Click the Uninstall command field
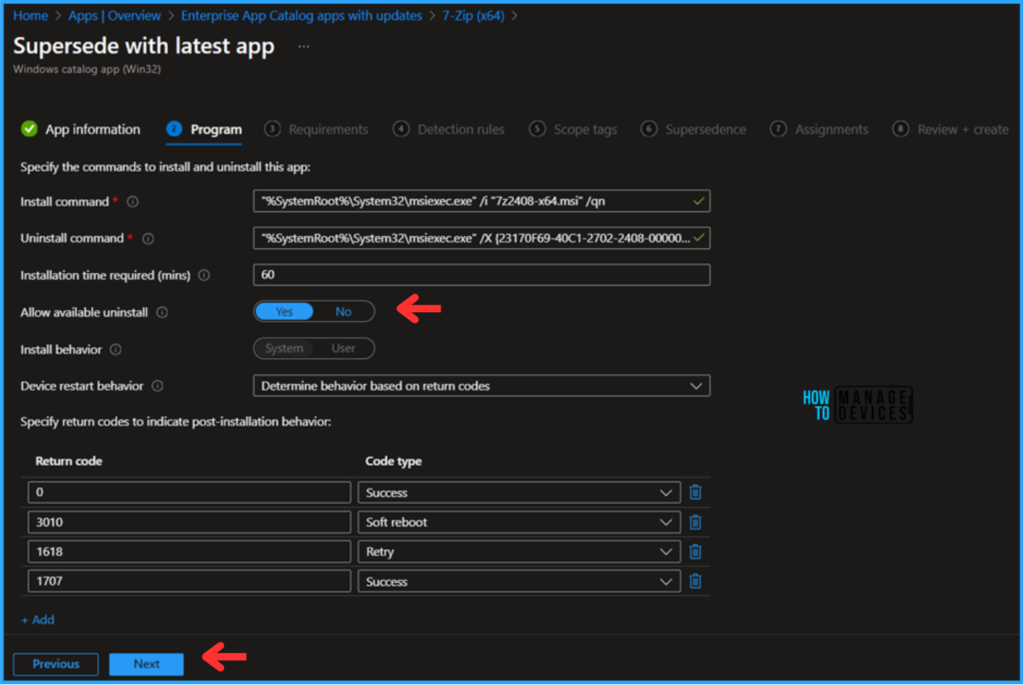This screenshot has height=685, width=1024. pos(481,238)
